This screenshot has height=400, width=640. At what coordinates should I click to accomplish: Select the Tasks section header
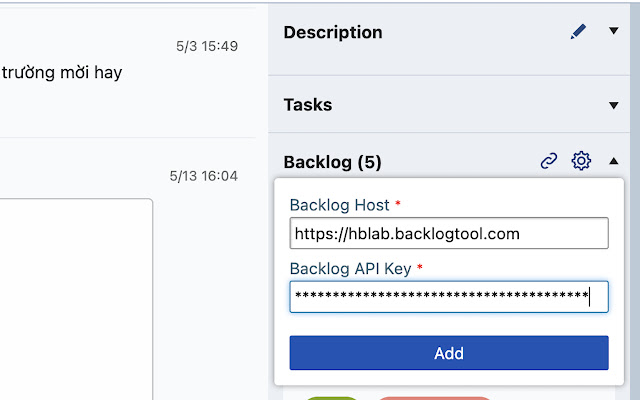(x=308, y=105)
